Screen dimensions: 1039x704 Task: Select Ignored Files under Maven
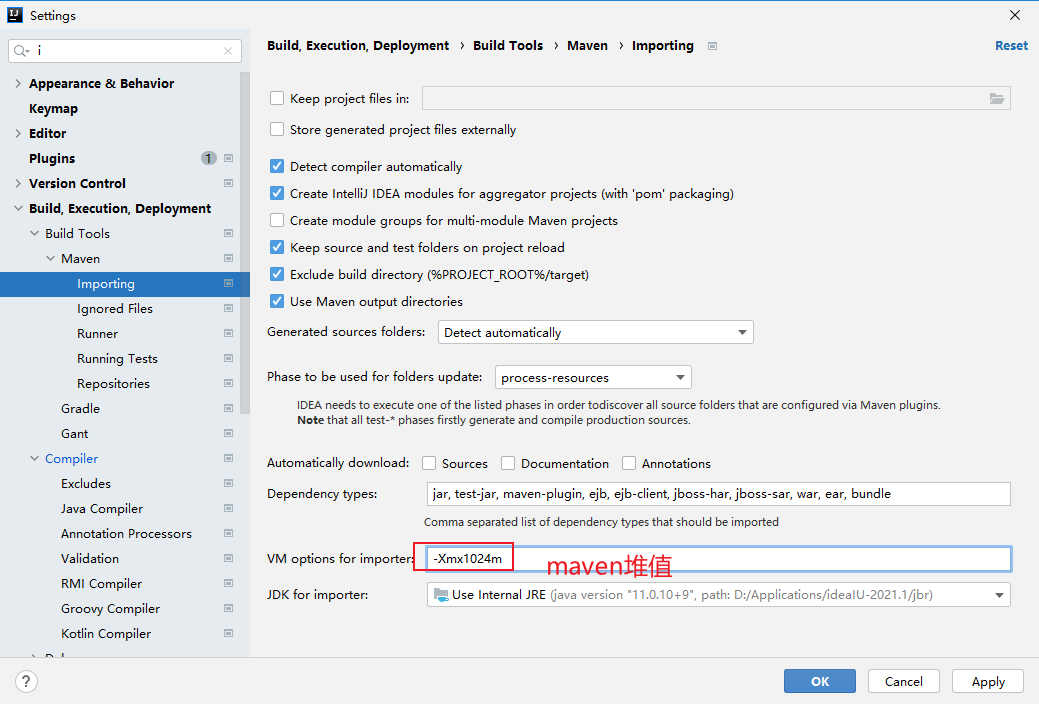tap(115, 308)
